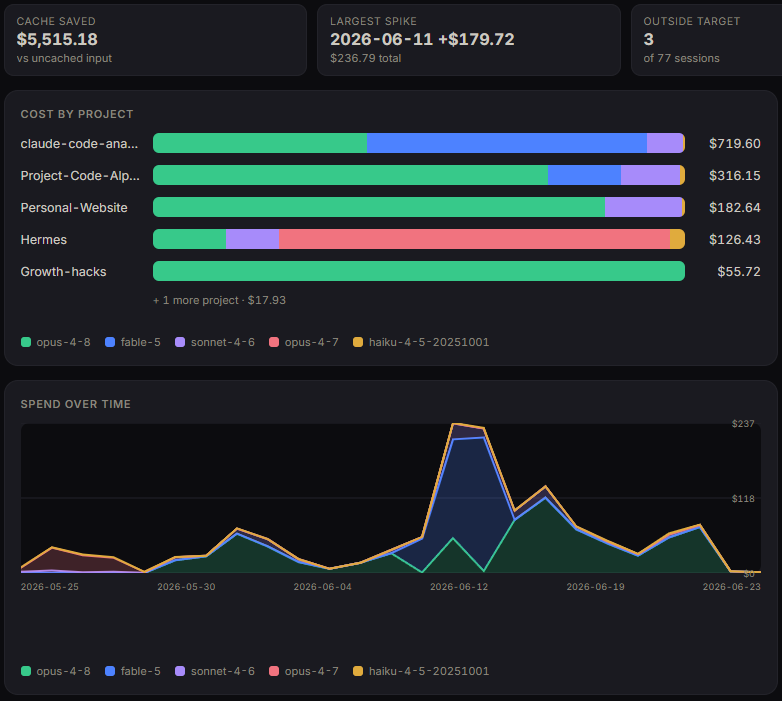Click the haiku-4-5-20251001 swatch in Cost by Project legend

(358, 342)
